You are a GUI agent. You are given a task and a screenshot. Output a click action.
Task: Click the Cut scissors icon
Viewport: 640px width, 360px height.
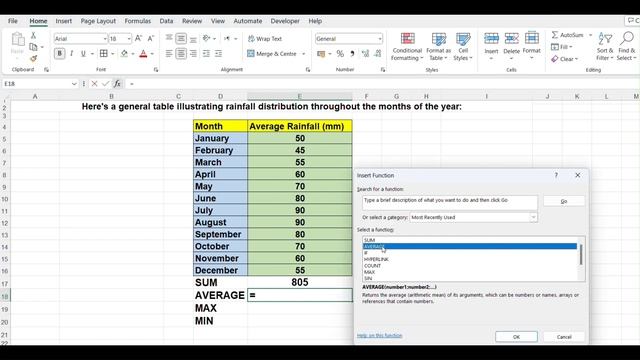coord(33,36)
